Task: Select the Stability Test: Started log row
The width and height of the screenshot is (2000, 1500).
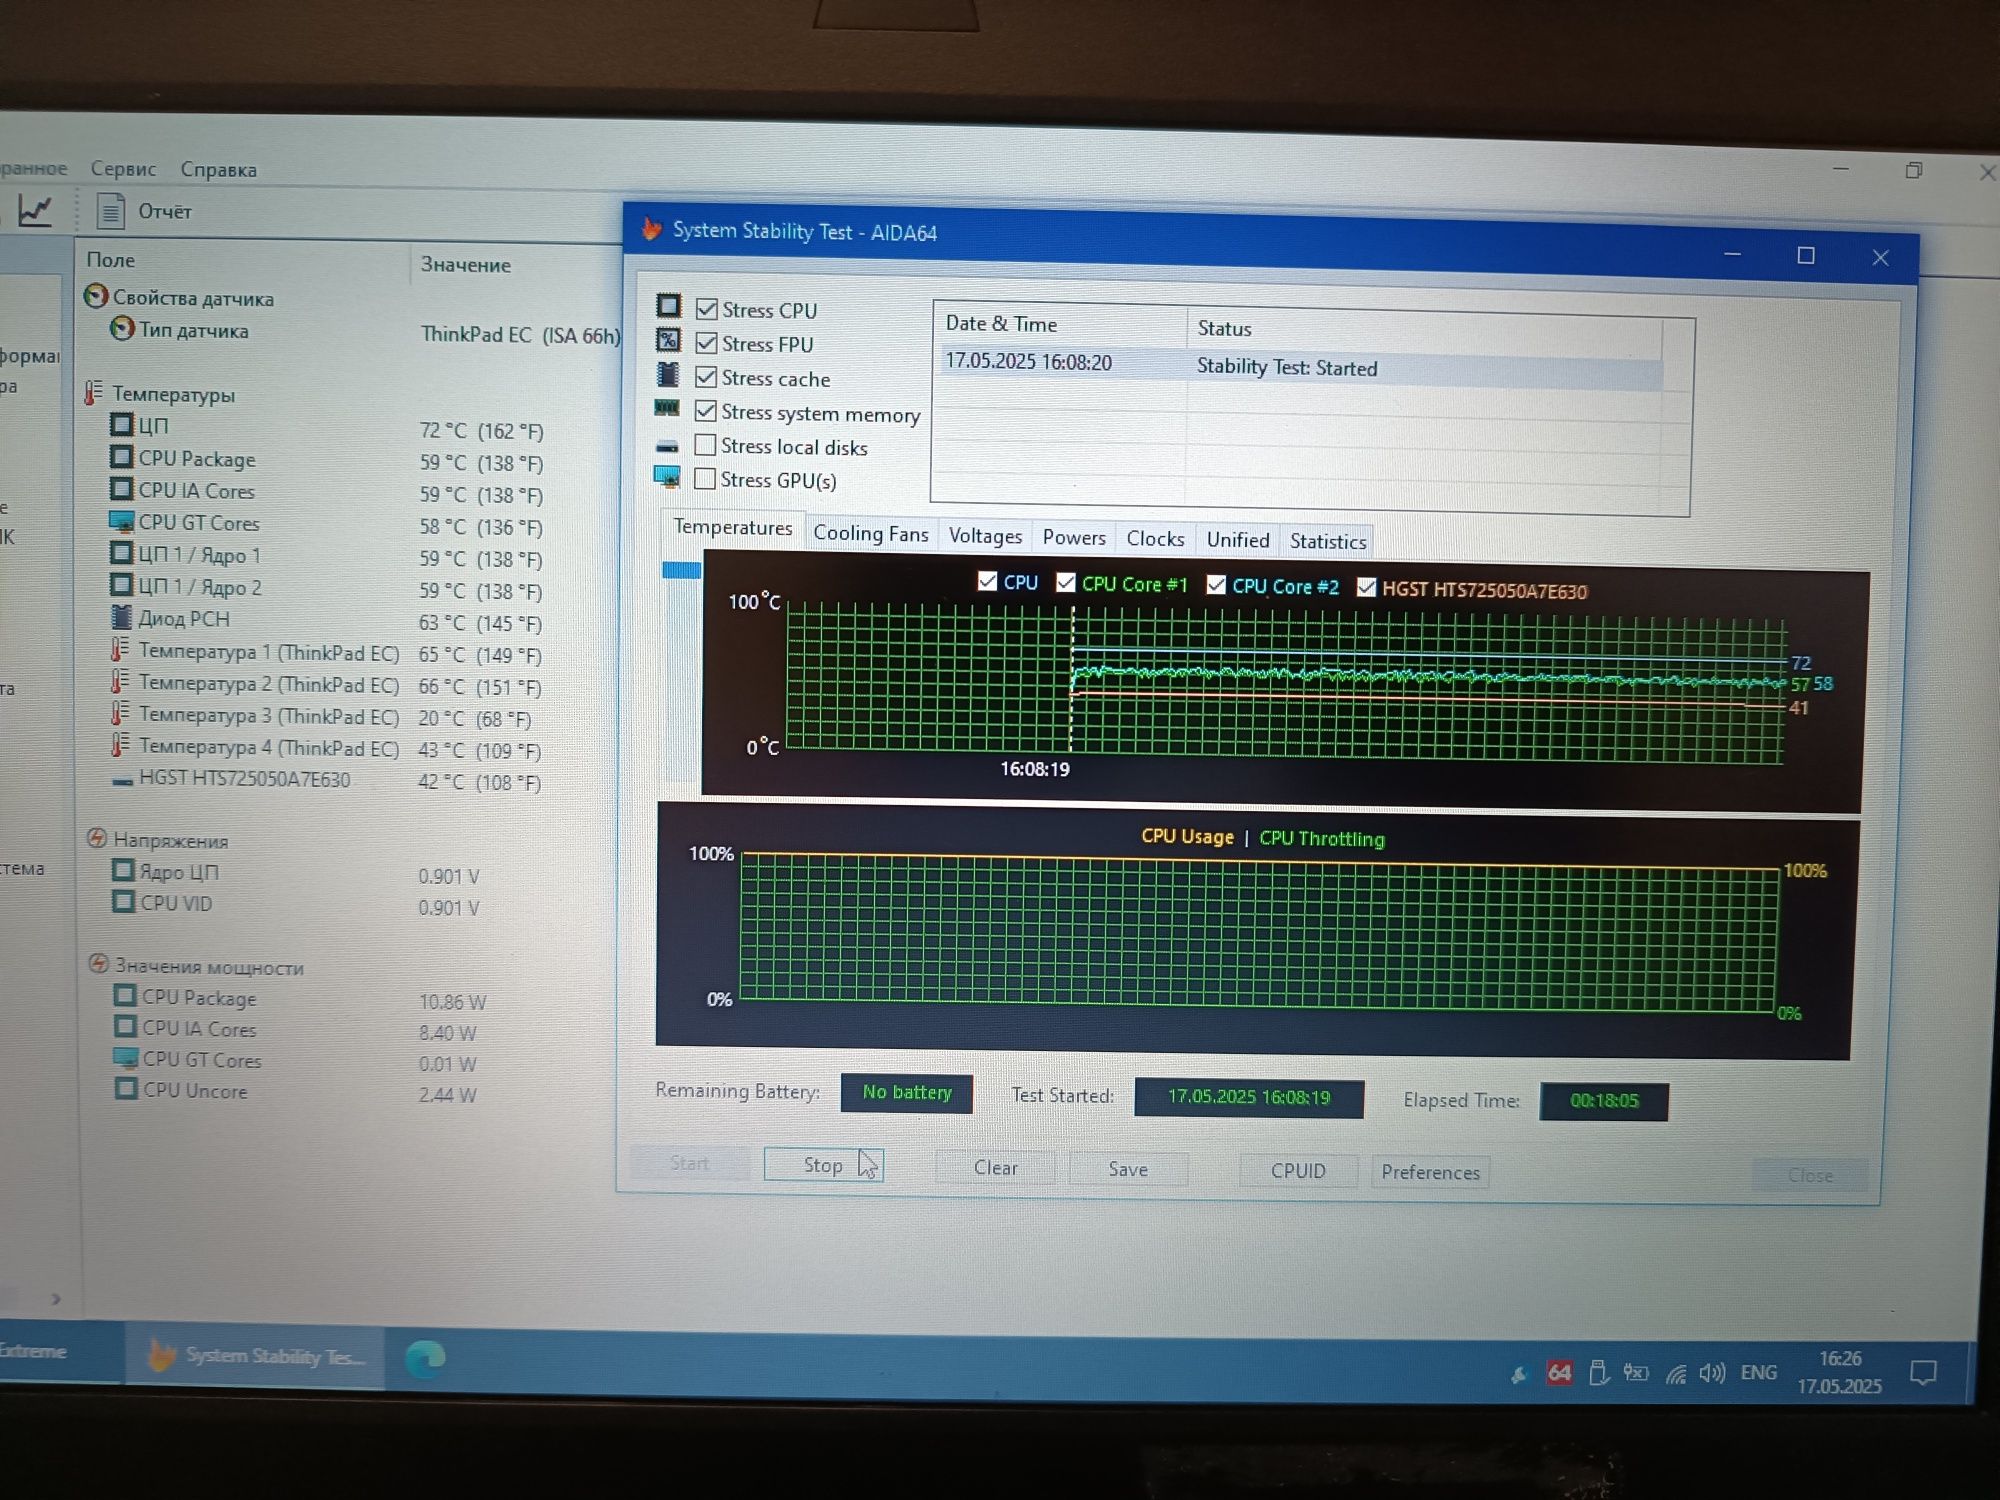Action: [1302, 365]
